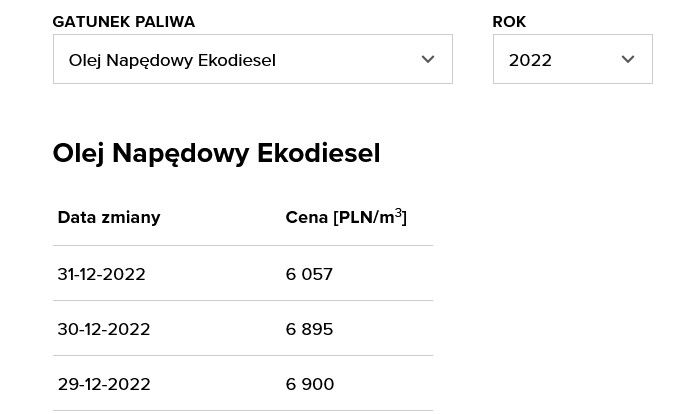The width and height of the screenshot is (683, 414).
Task: Click the Data zmiany column header
Action: pos(109,217)
